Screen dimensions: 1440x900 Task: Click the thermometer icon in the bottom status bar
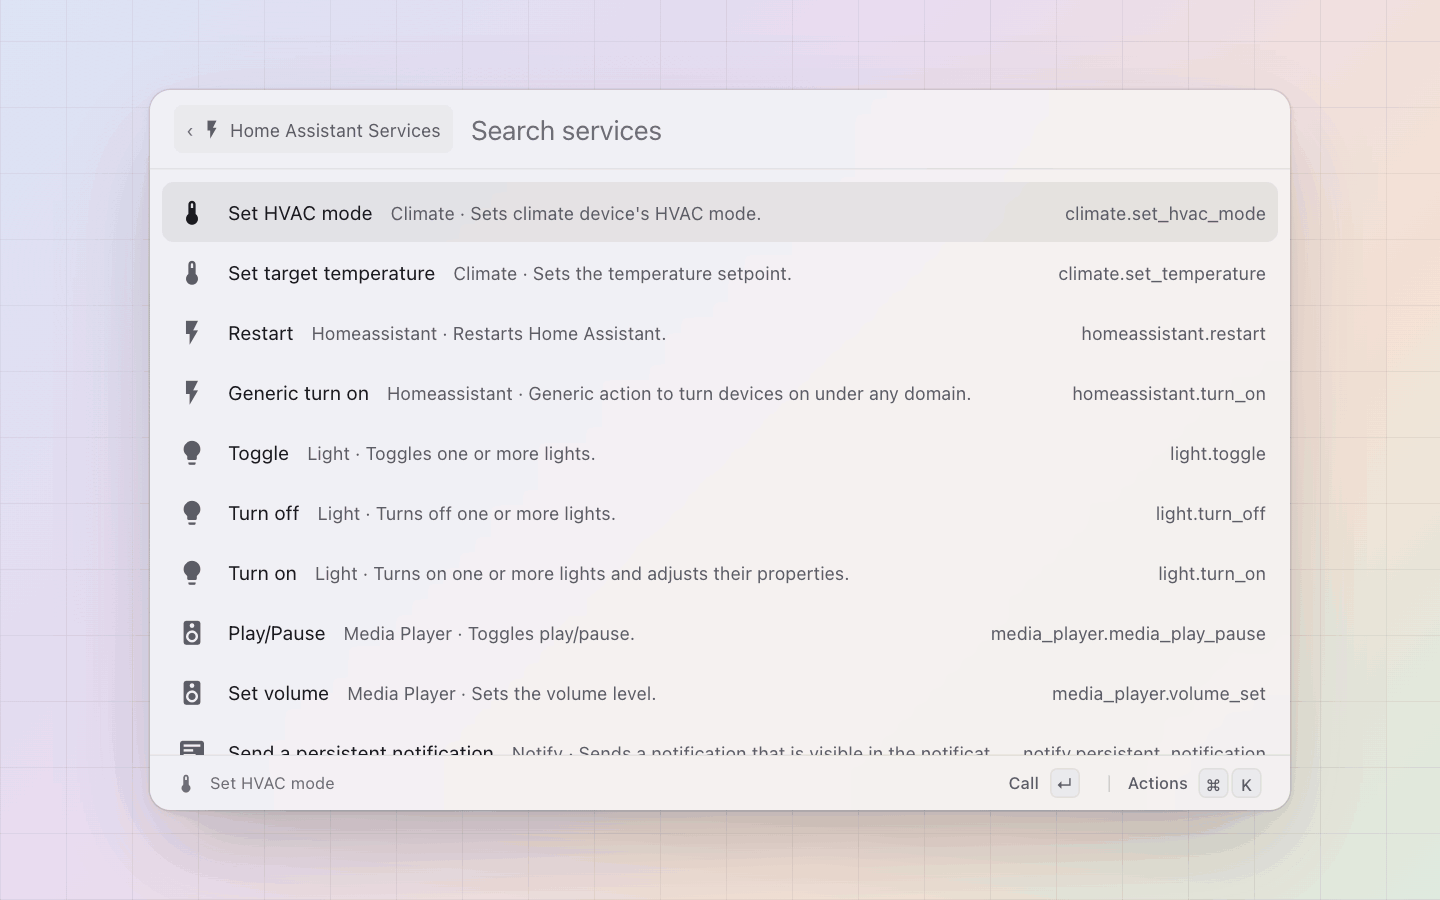[x=186, y=784]
